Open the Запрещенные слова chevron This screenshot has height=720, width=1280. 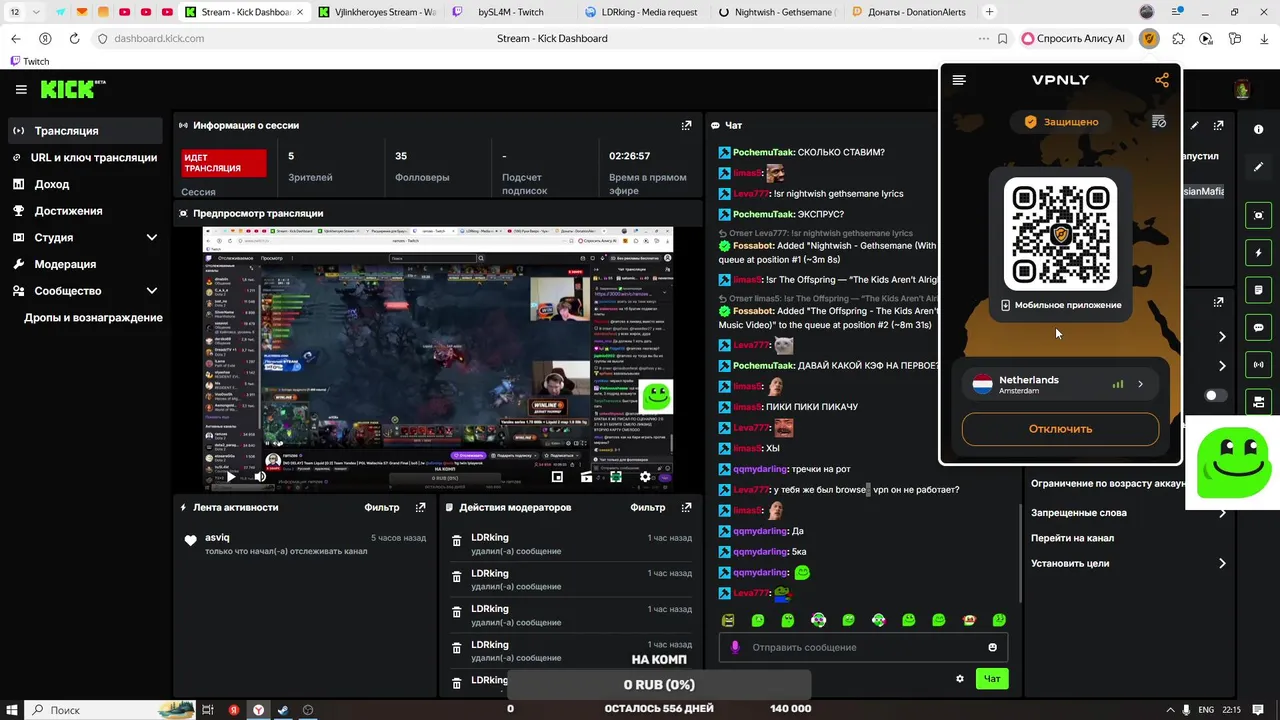click(x=1222, y=513)
